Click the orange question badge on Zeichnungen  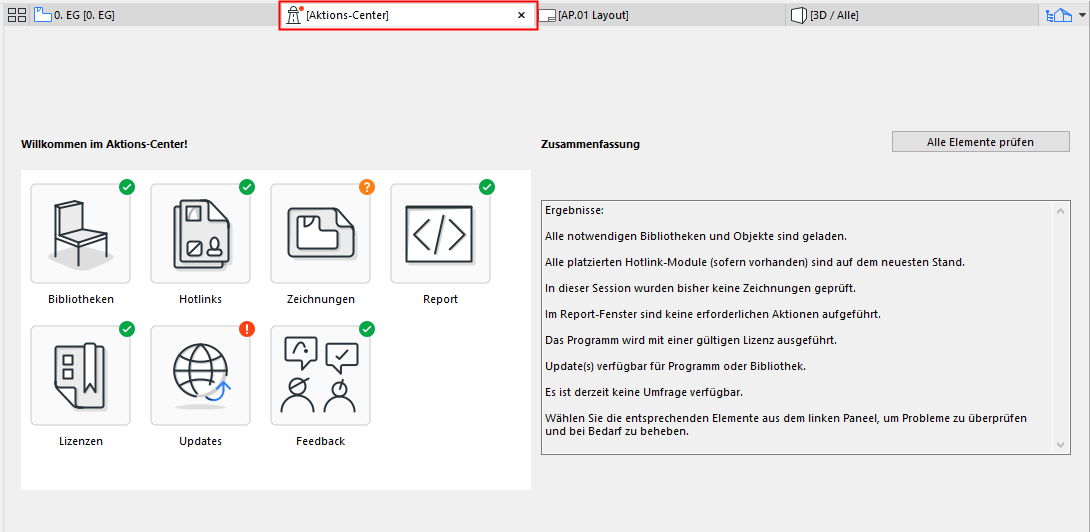367,186
